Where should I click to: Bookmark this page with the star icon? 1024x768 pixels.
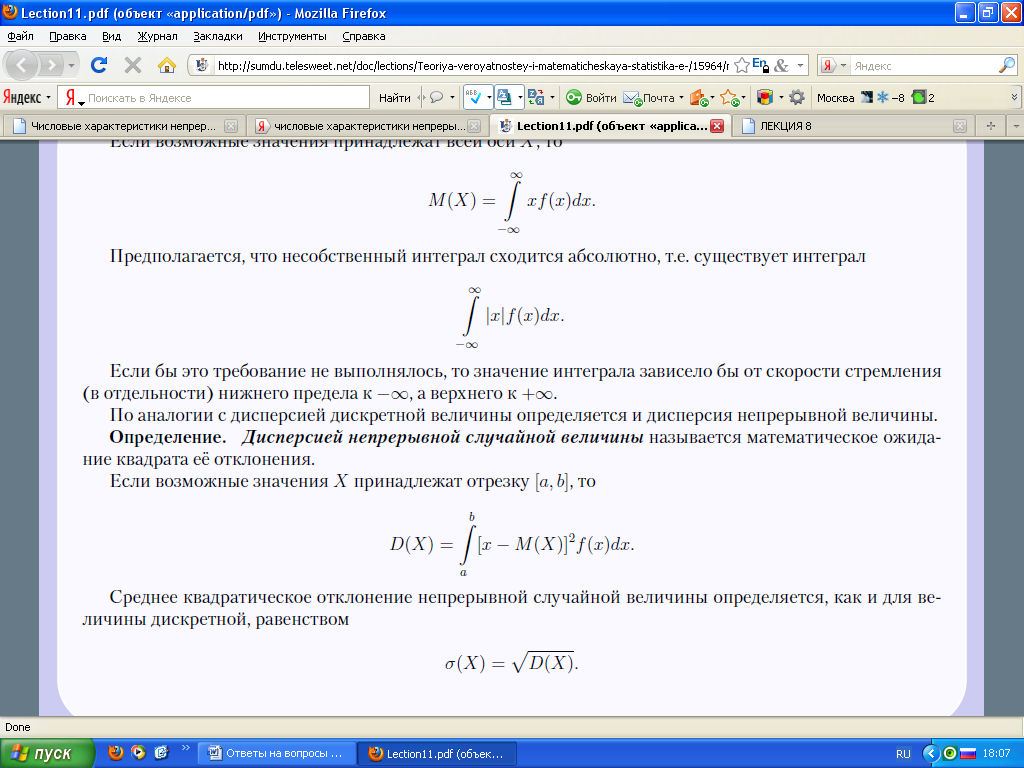point(741,65)
